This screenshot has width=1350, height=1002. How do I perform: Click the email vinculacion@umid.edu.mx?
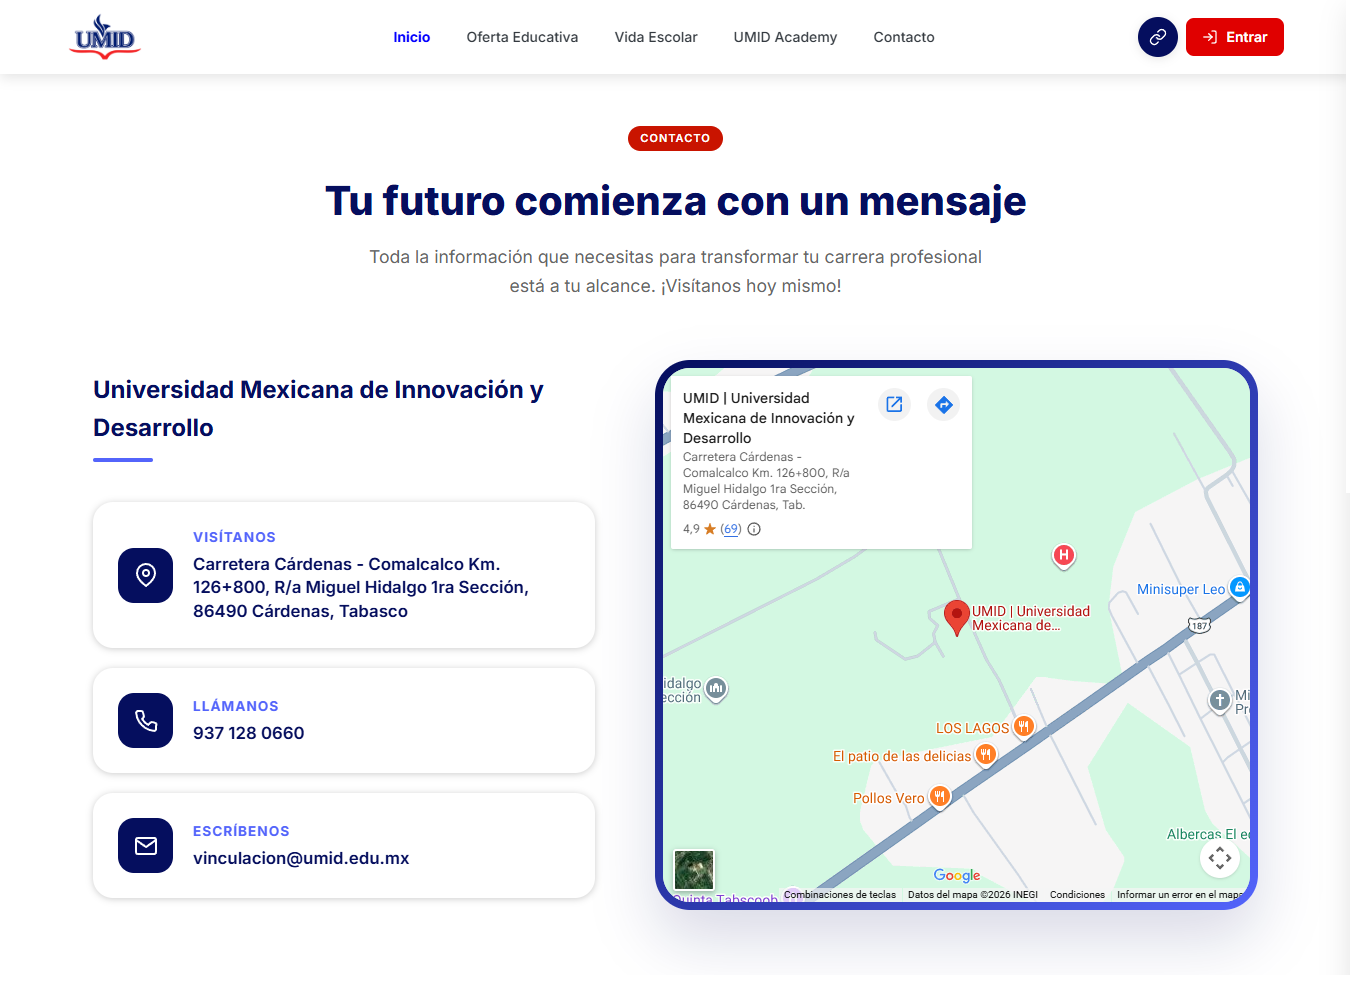point(301,858)
